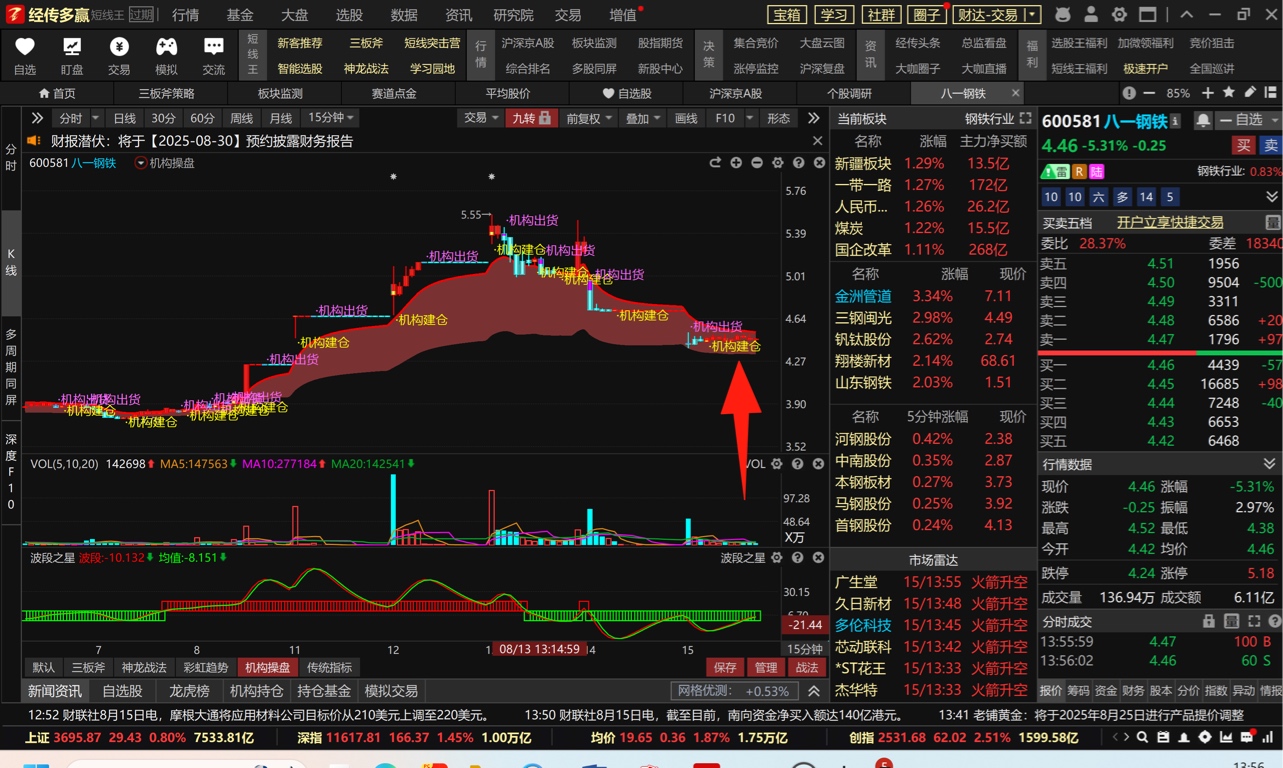This screenshot has width=1283, height=768.
Task: Click the exclamation info icon beside zoom
Action: (1129, 93)
